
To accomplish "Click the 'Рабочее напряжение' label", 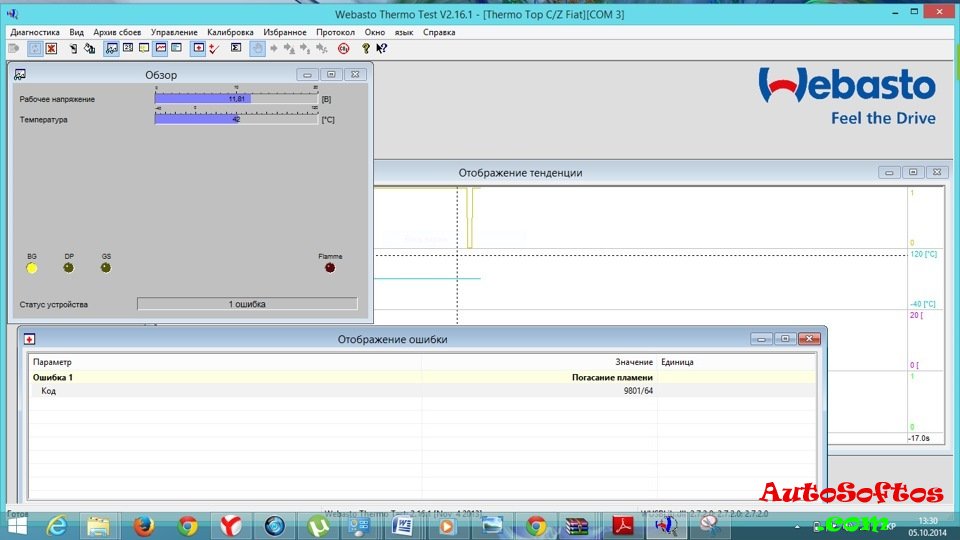I will 57,99.
